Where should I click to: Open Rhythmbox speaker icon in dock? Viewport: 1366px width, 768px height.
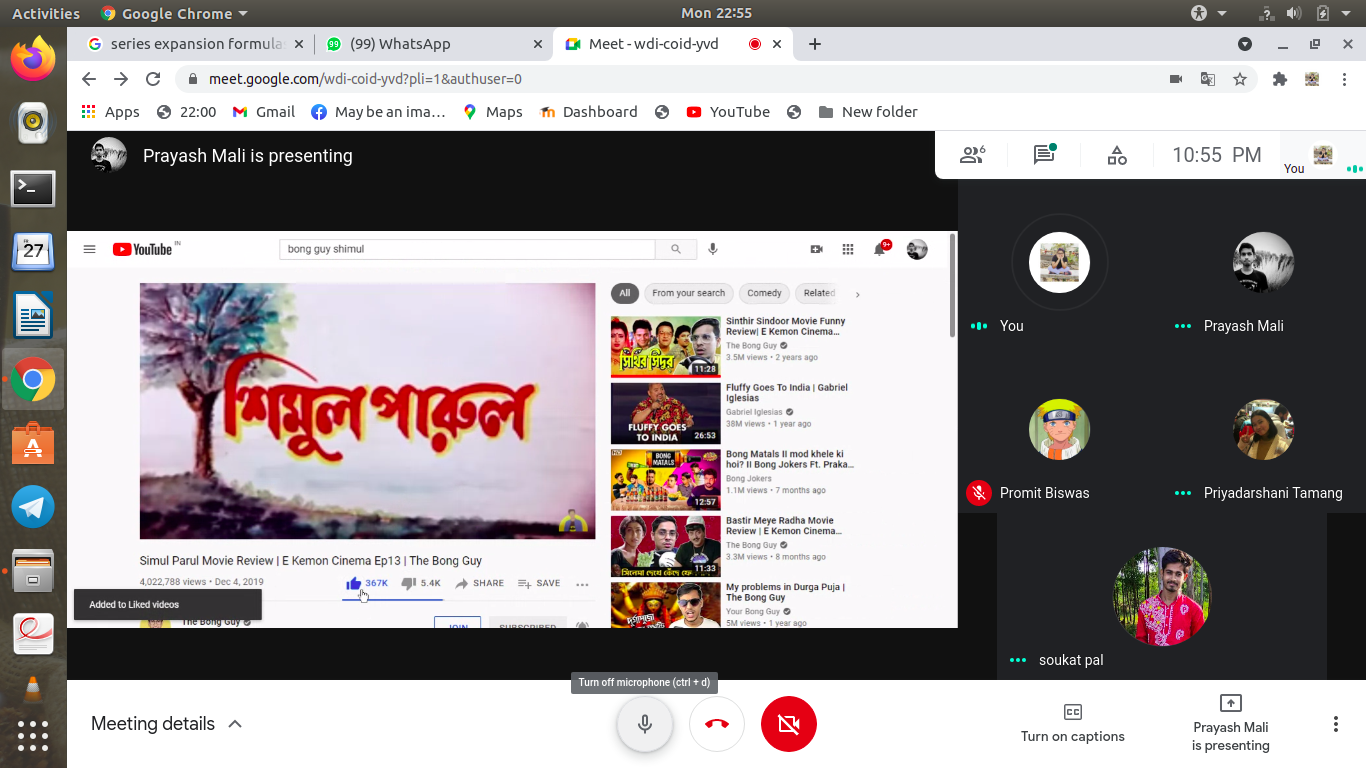pyautogui.click(x=33, y=123)
